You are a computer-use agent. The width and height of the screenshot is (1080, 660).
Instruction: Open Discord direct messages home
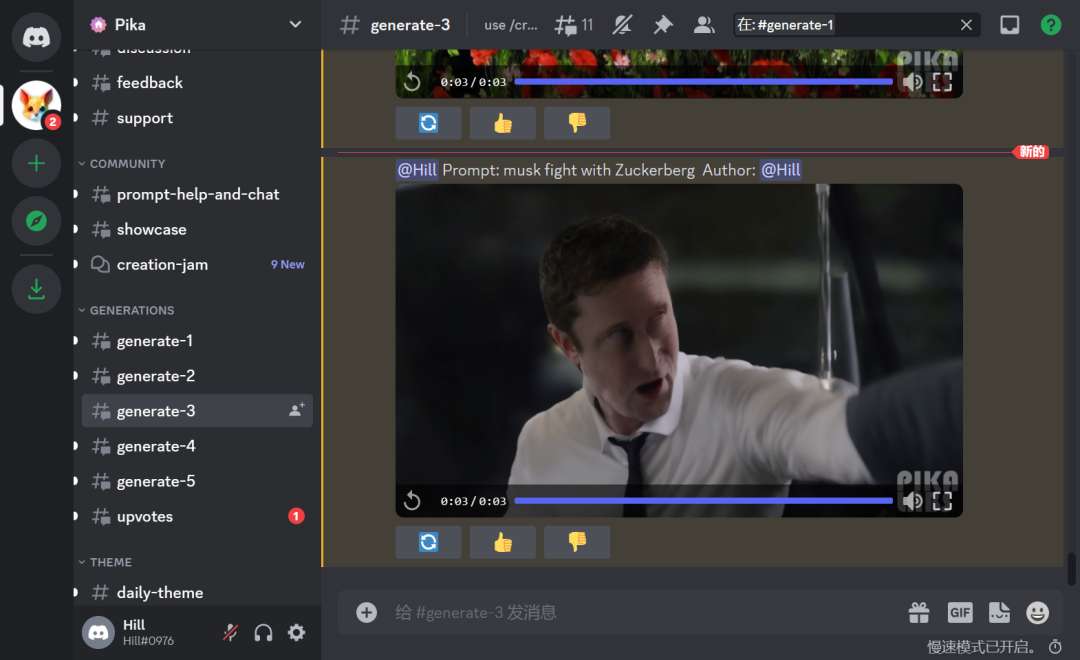(36, 37)
